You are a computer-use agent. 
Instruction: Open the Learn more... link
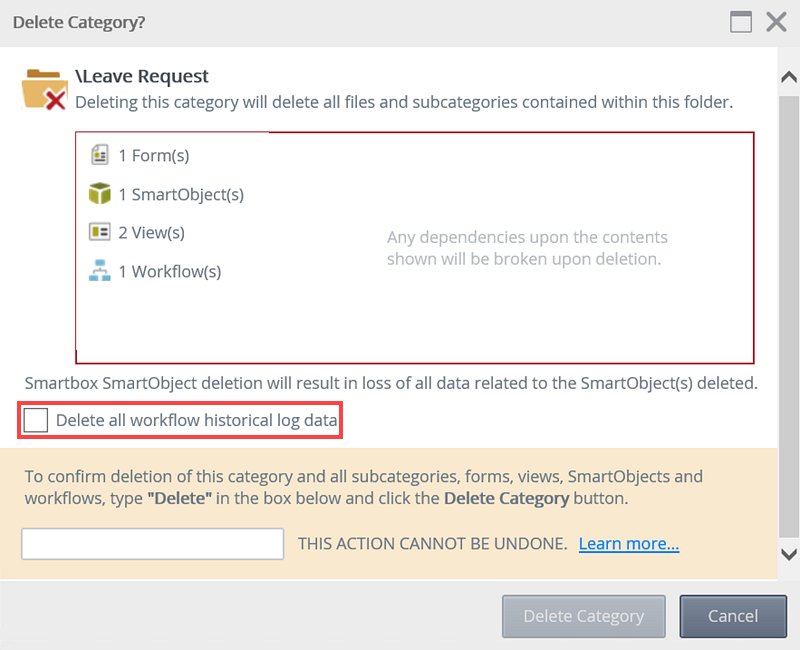click(629, 544)
